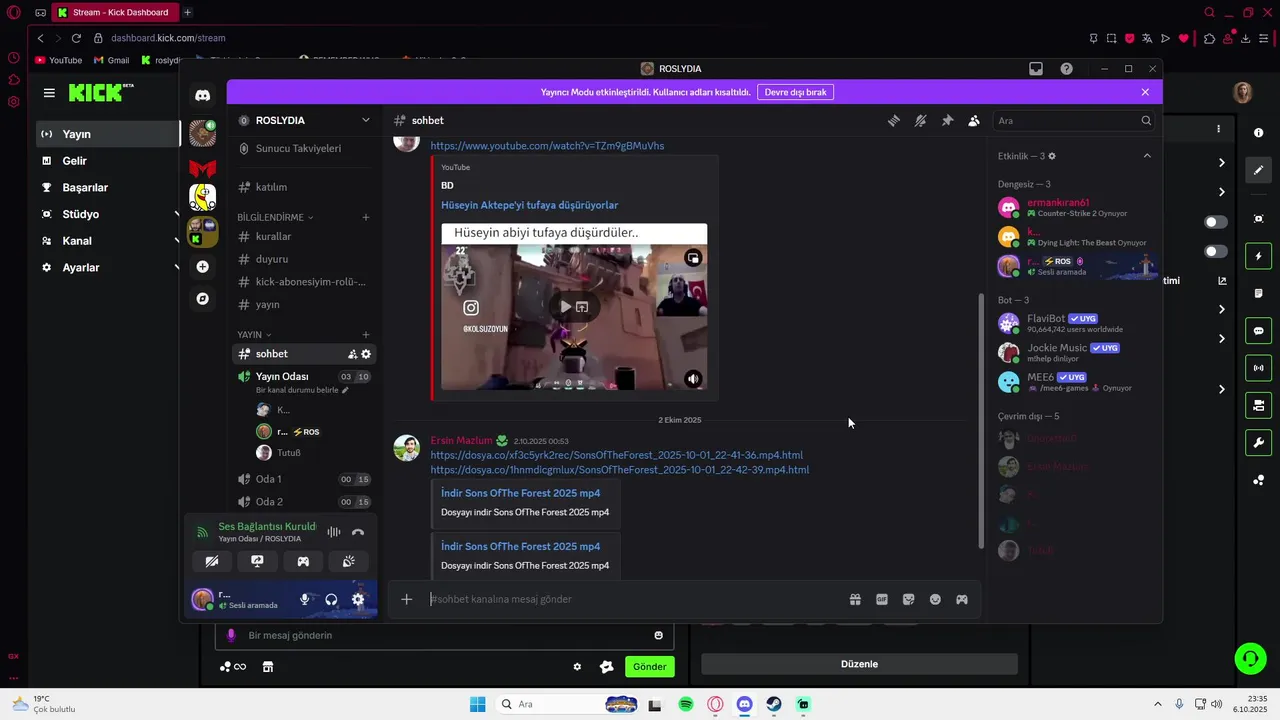Click green Gönder button in Kick

pyautogui.click(x=649, y=667)
